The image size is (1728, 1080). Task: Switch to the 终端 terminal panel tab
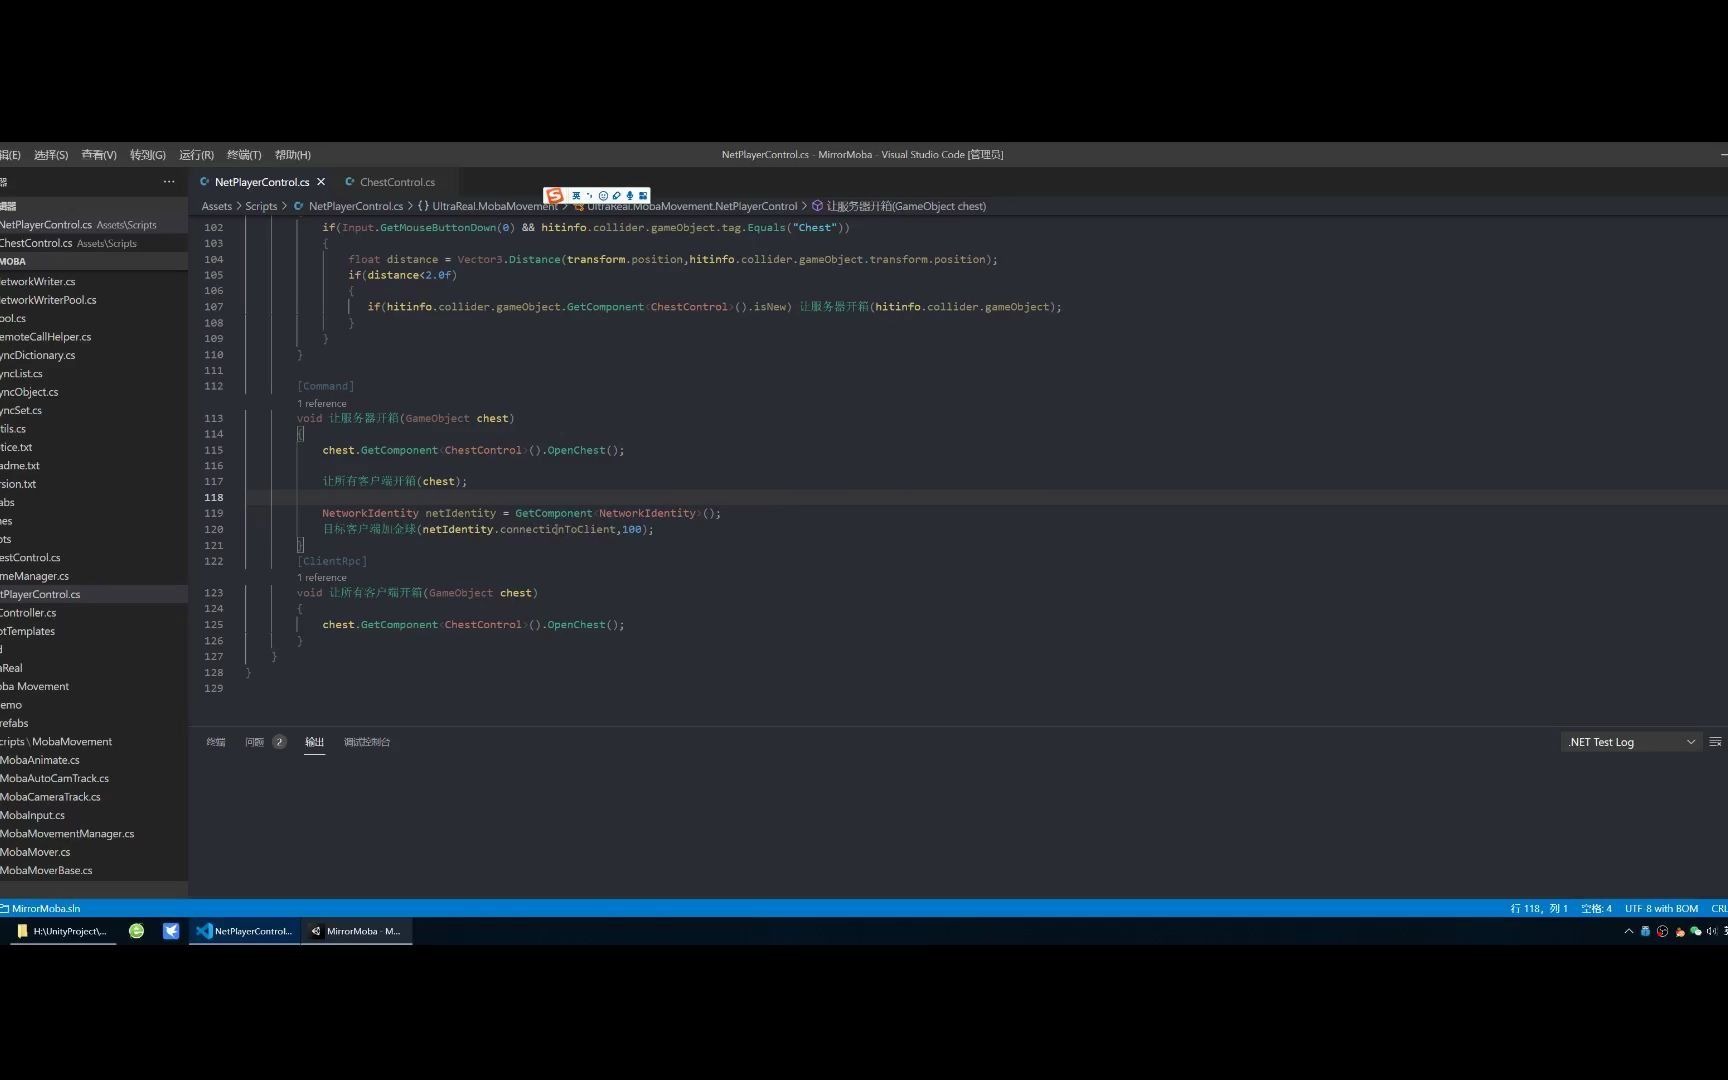pos(216,742)
